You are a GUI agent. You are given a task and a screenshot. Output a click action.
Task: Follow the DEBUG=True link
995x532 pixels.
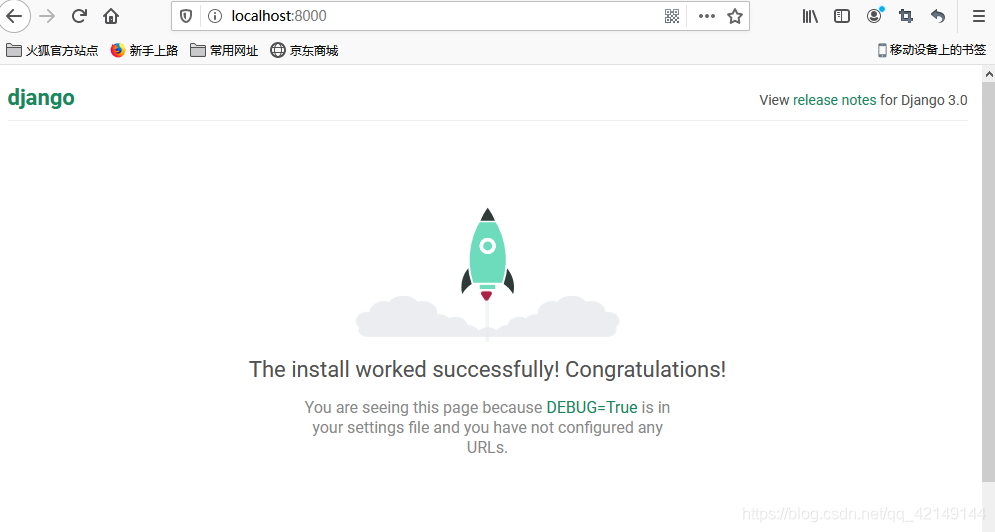pyautogui.click(x=591, y=407)
